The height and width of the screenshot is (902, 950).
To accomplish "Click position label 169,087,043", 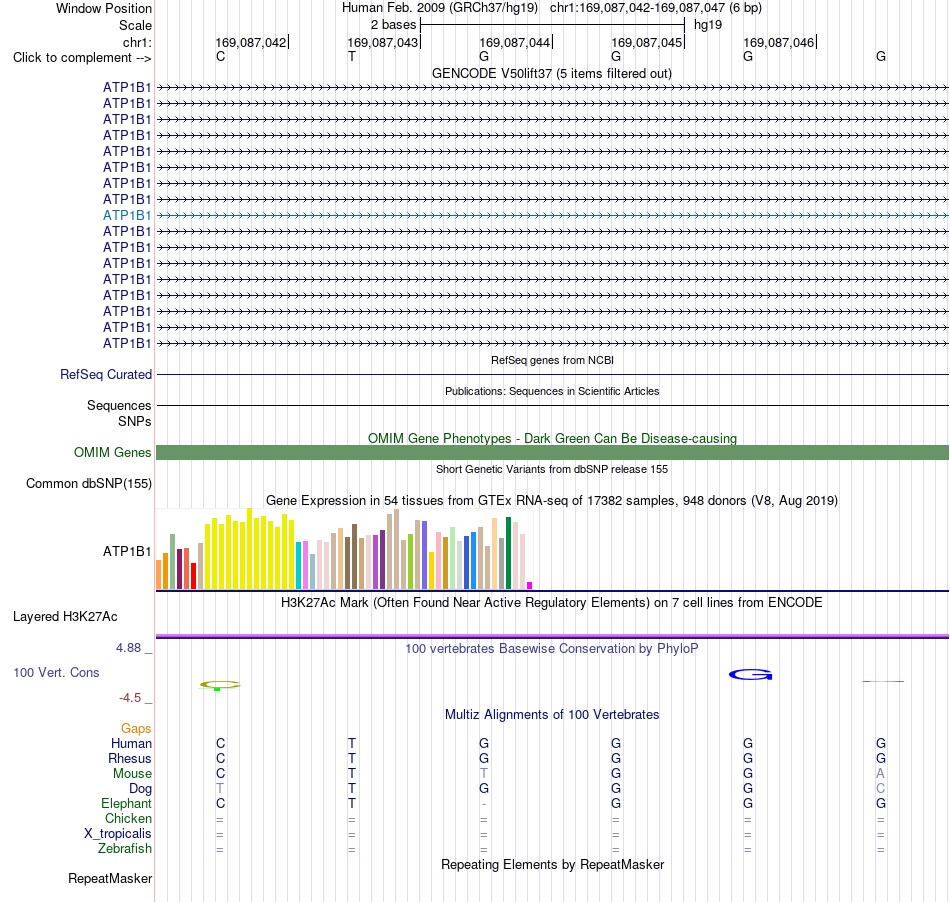I will [x=383, y=42].
